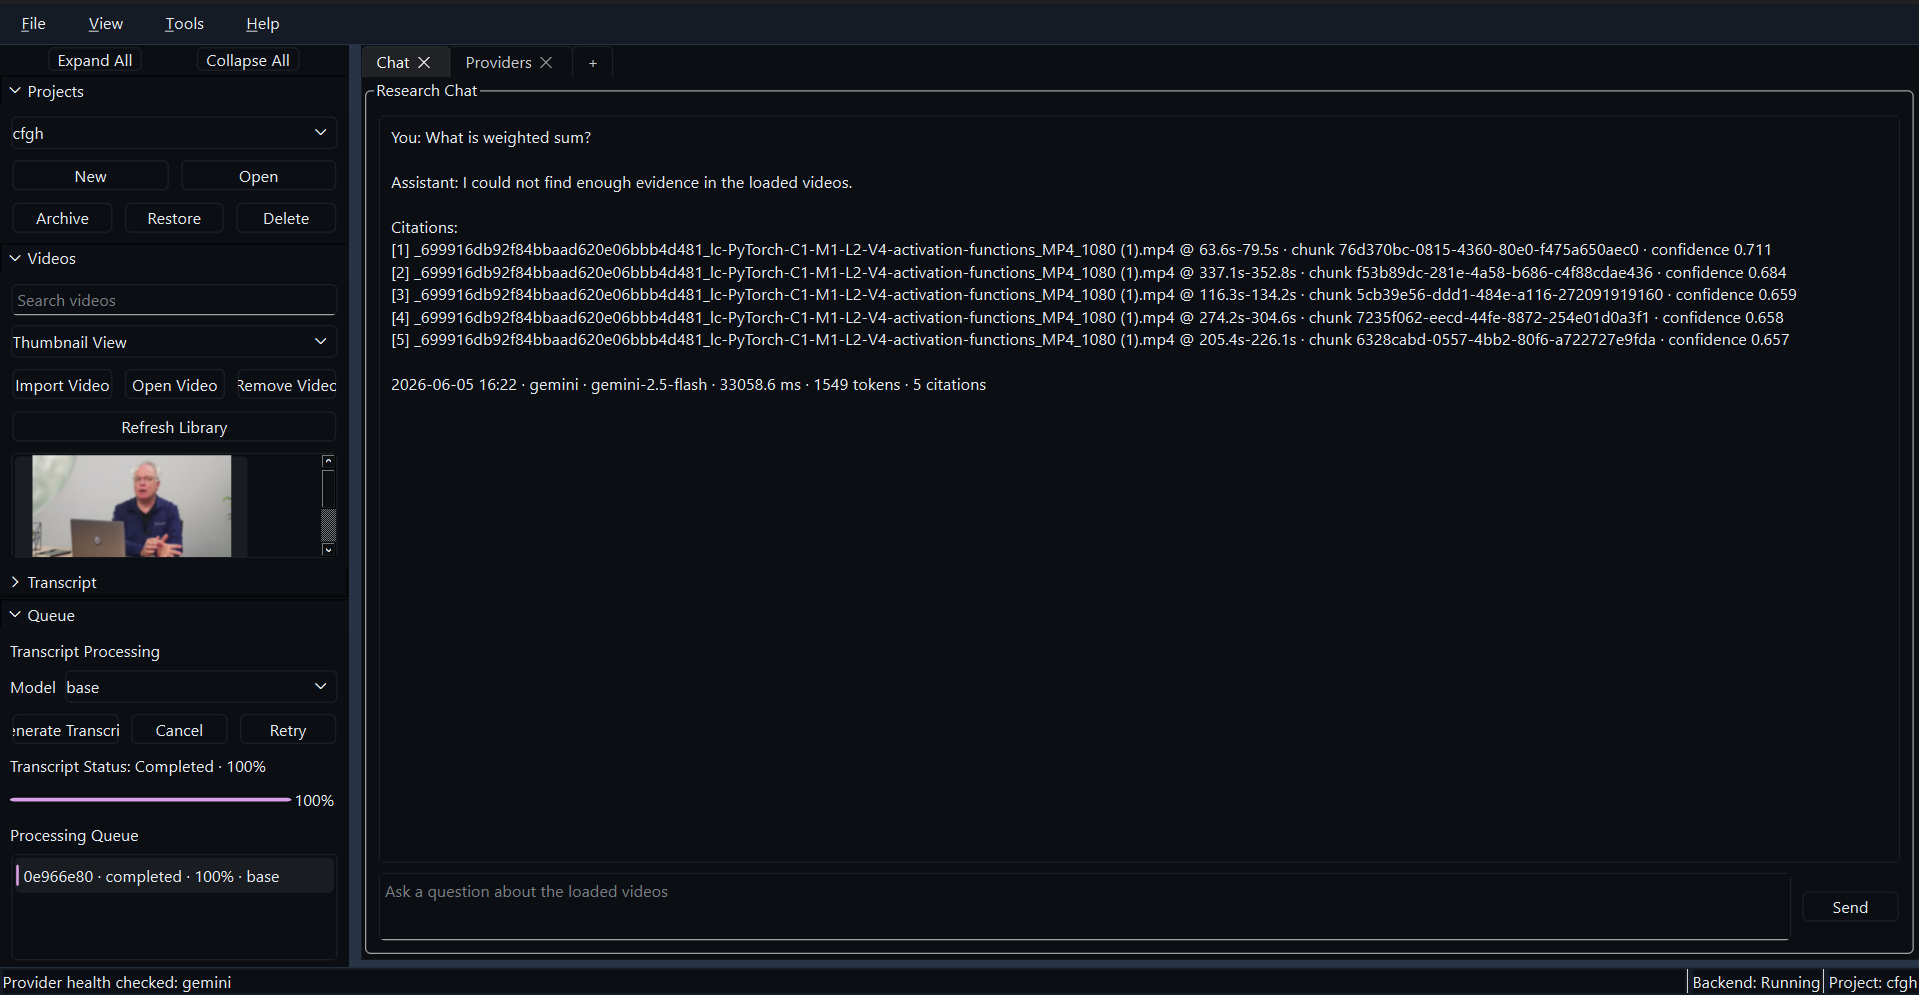Click 'Project: cfgh' status indicator
This screenshot has height=995, width=1919.
tap(1872, 982)
